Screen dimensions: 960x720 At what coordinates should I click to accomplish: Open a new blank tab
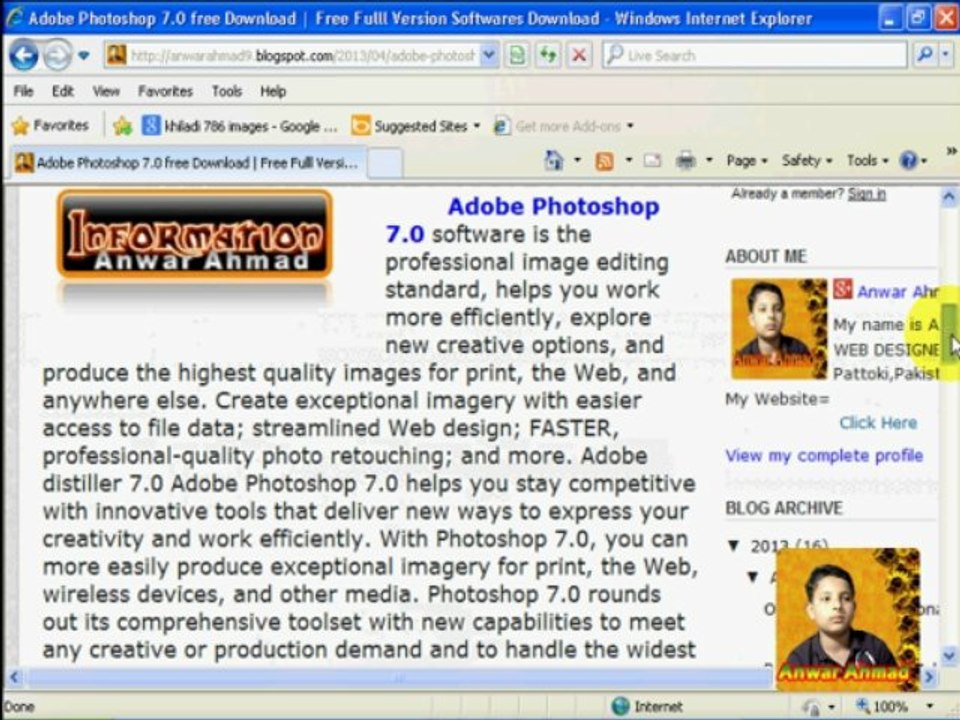[384, 163]
